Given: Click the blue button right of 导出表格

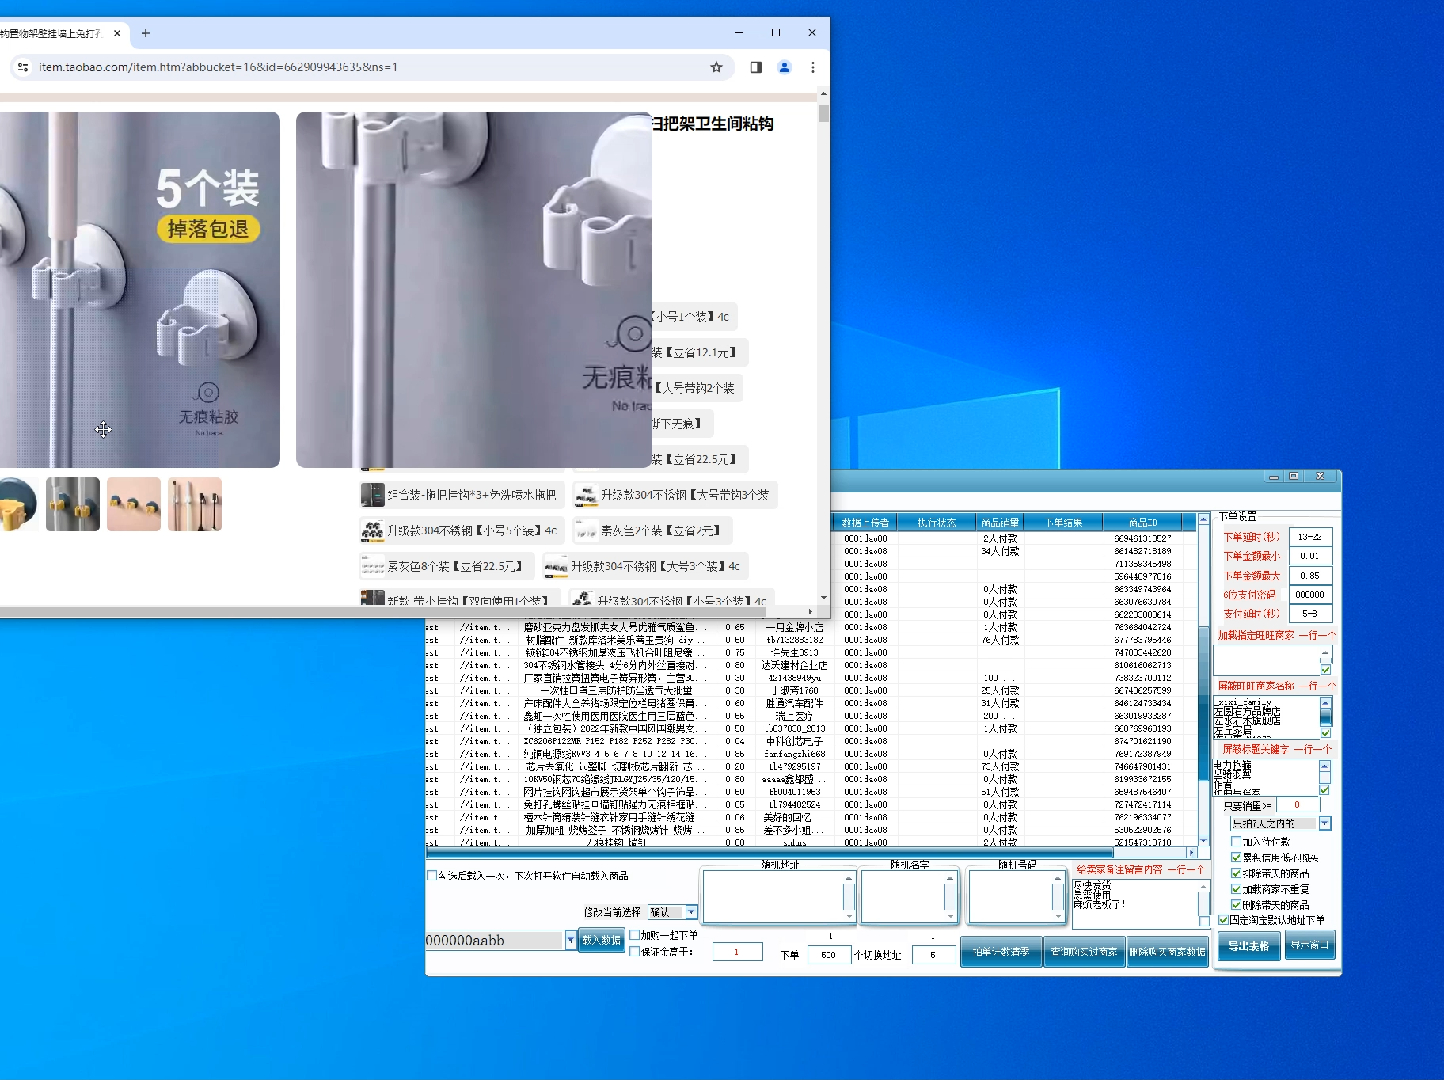Looking at the screenshot, I should tap(1309, 945).
